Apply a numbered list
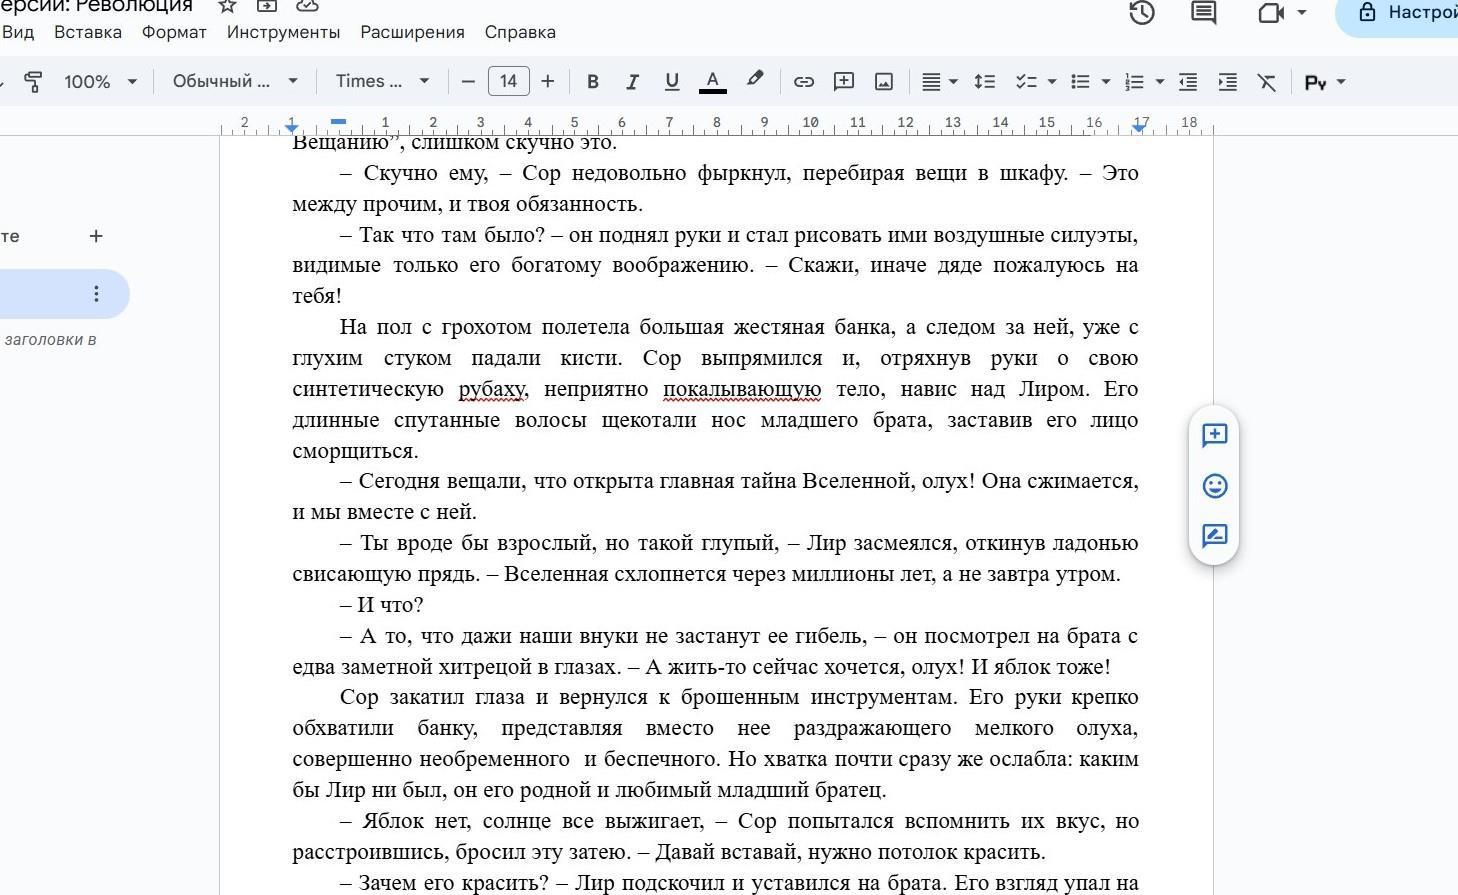The width and height of the screenshot is (1458, 895). (1134, 82)
